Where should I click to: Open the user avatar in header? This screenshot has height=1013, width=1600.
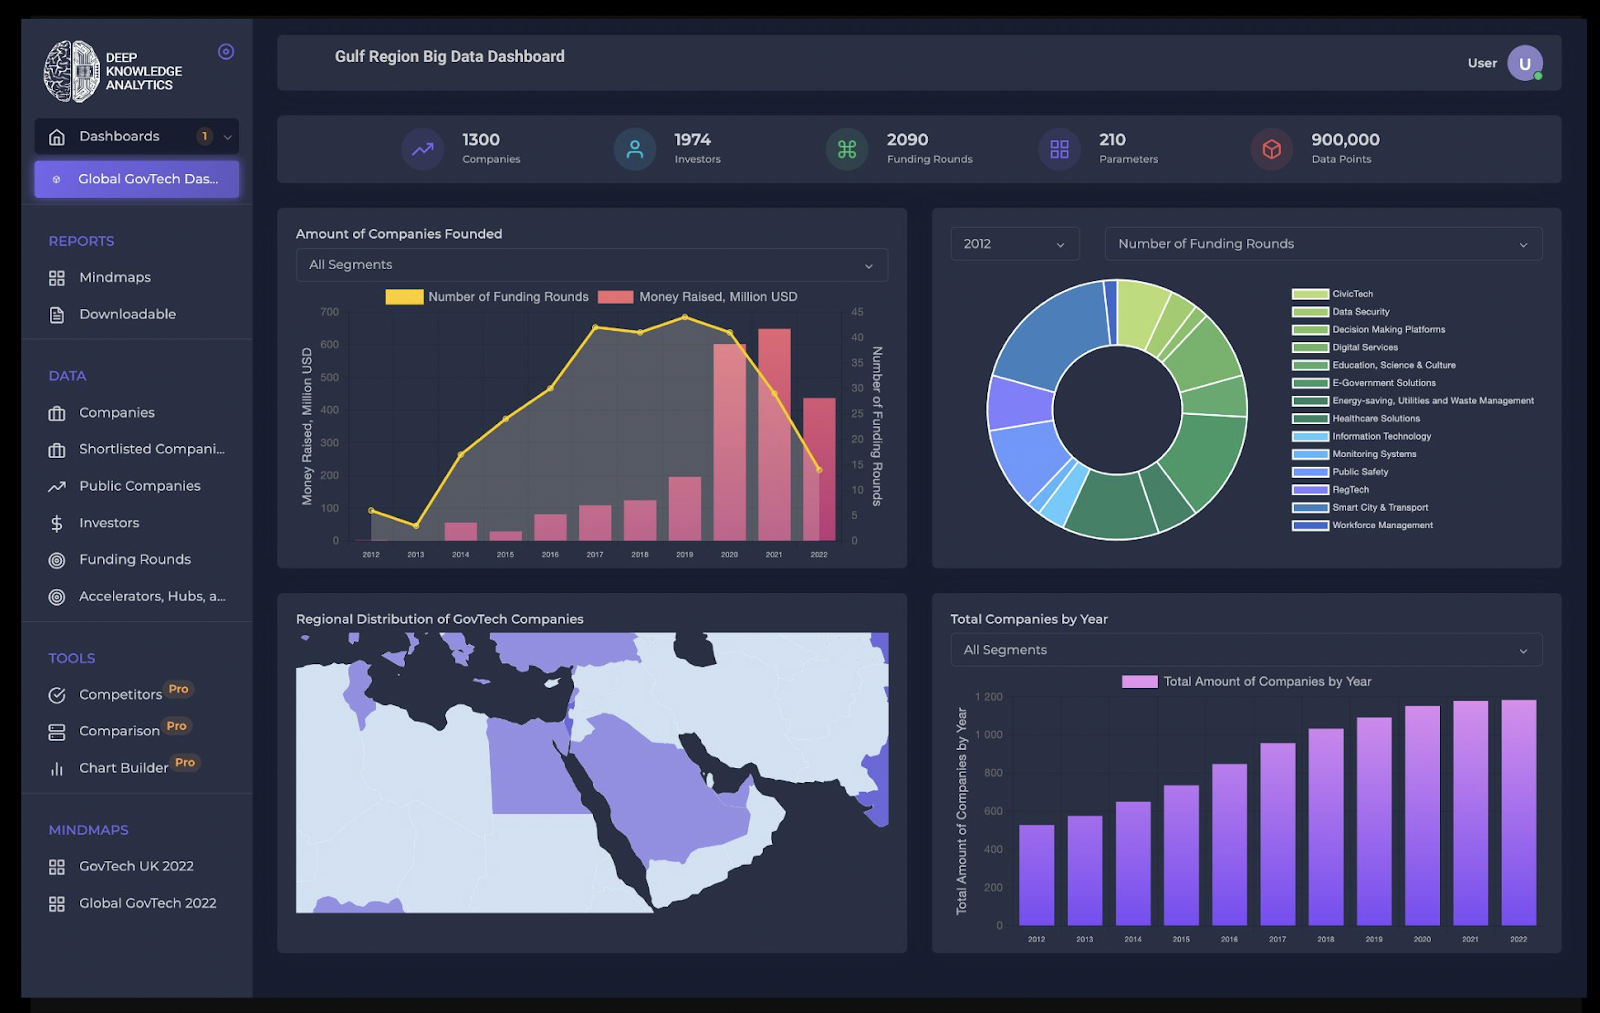pos(1524,63)
